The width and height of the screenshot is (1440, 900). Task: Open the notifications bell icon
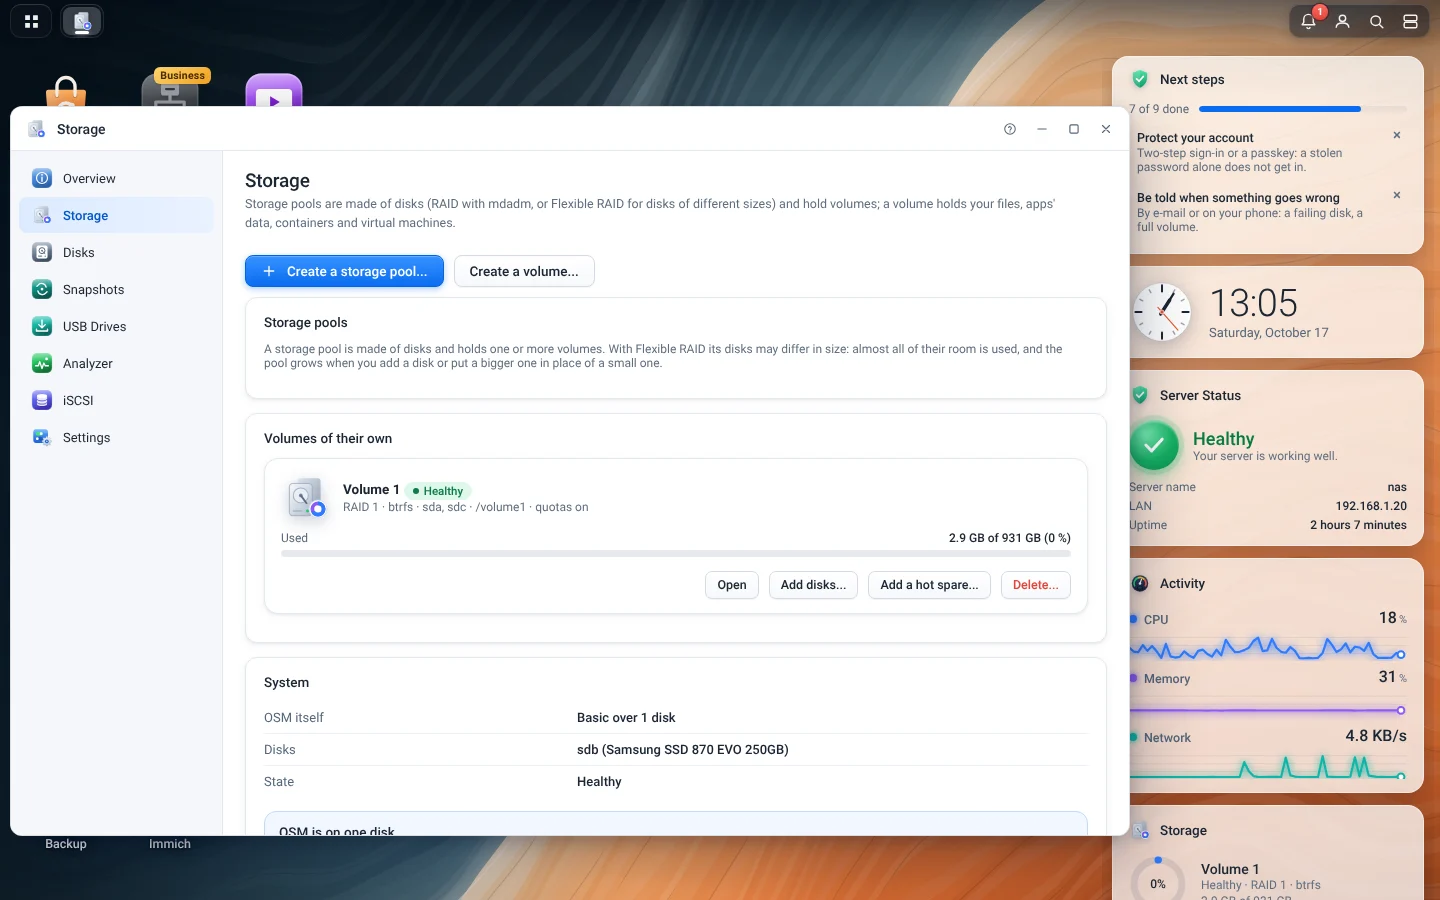(1309, 21)
